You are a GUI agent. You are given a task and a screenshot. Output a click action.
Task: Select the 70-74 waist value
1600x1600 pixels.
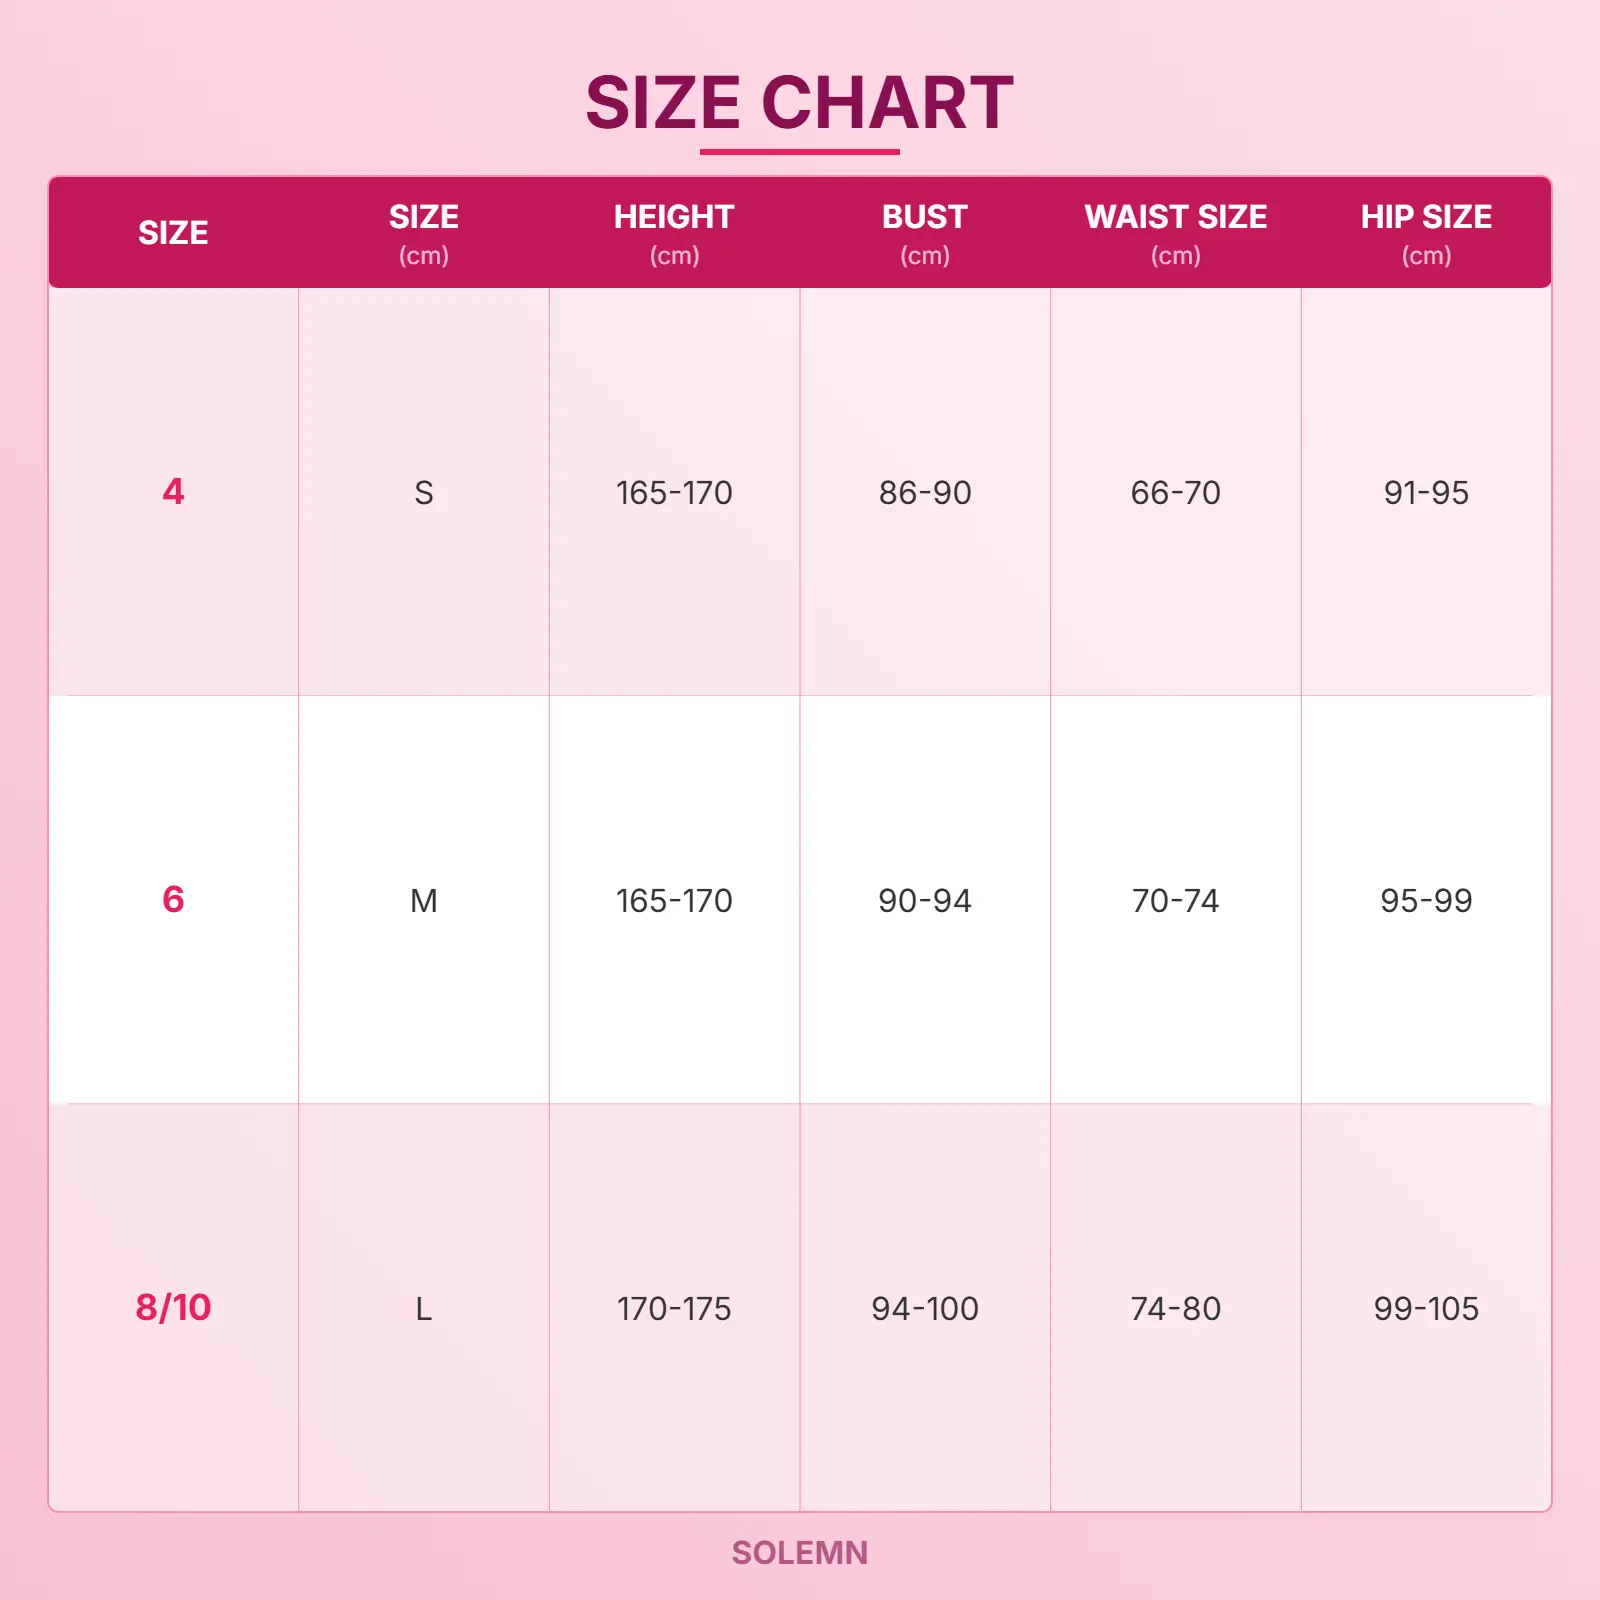coord(1175,900)
